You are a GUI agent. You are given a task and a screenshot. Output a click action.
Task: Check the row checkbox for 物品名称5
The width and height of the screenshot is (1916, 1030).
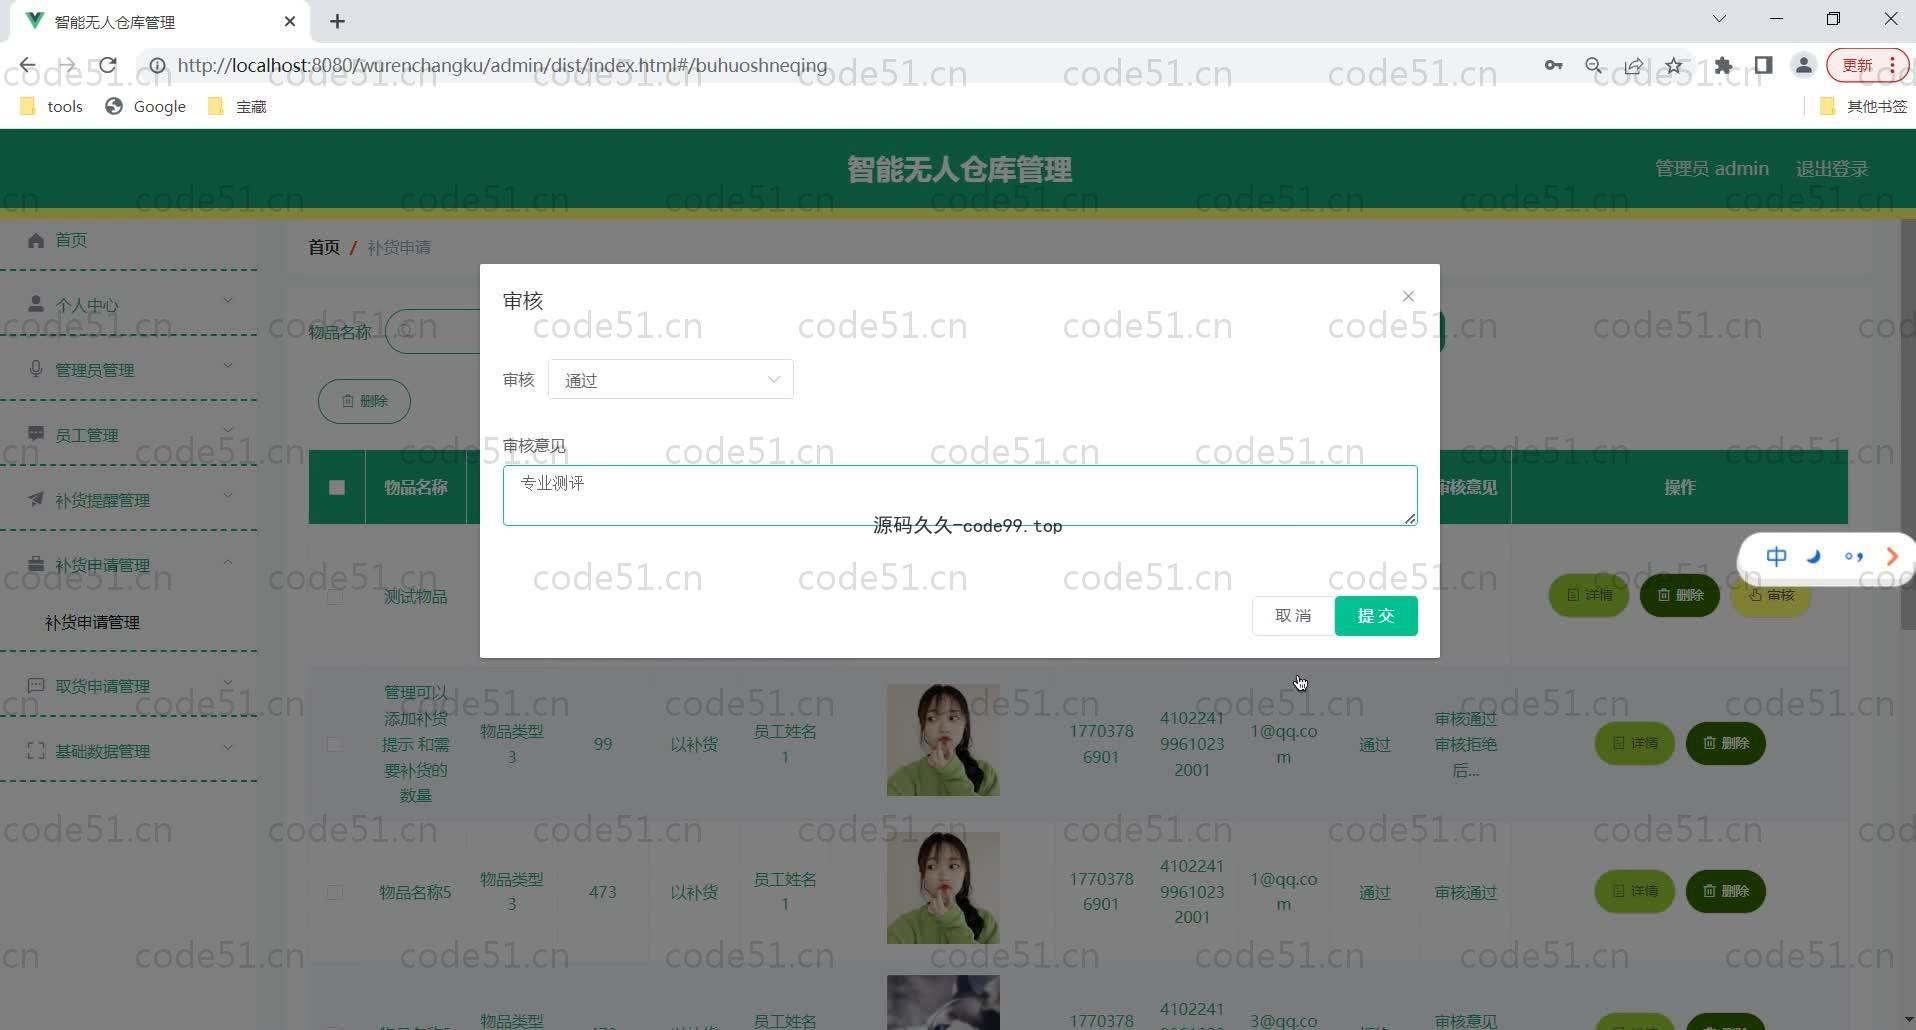tap(335, 892)
